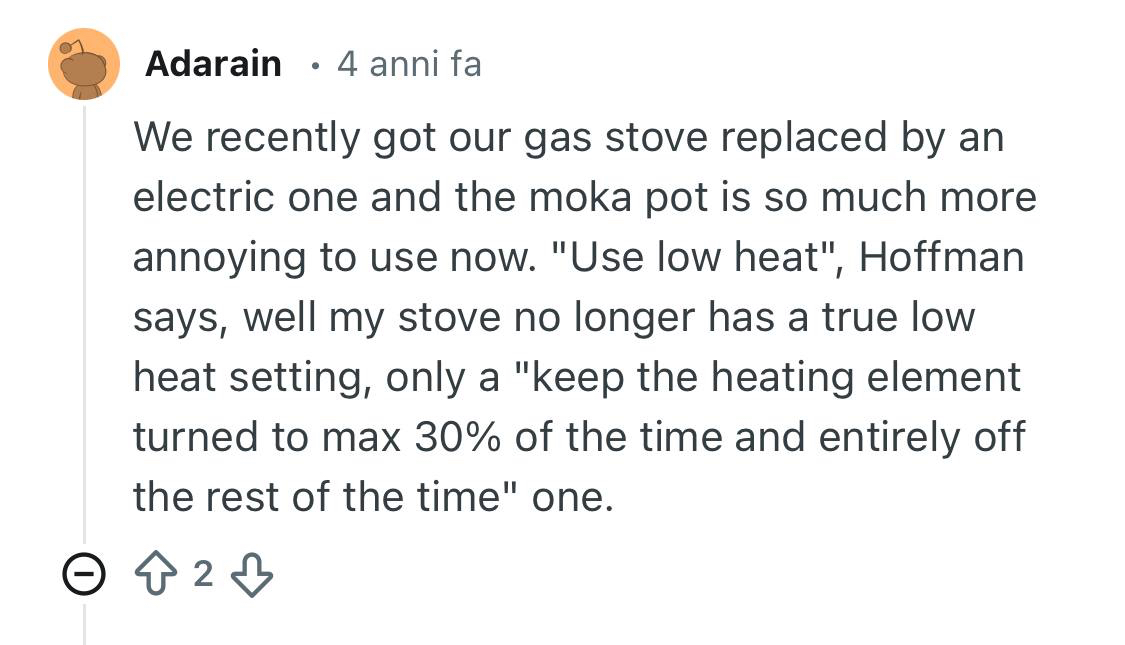Click the word "Hoffman" in the comment

pyautogui.click(x=941, y=257)
